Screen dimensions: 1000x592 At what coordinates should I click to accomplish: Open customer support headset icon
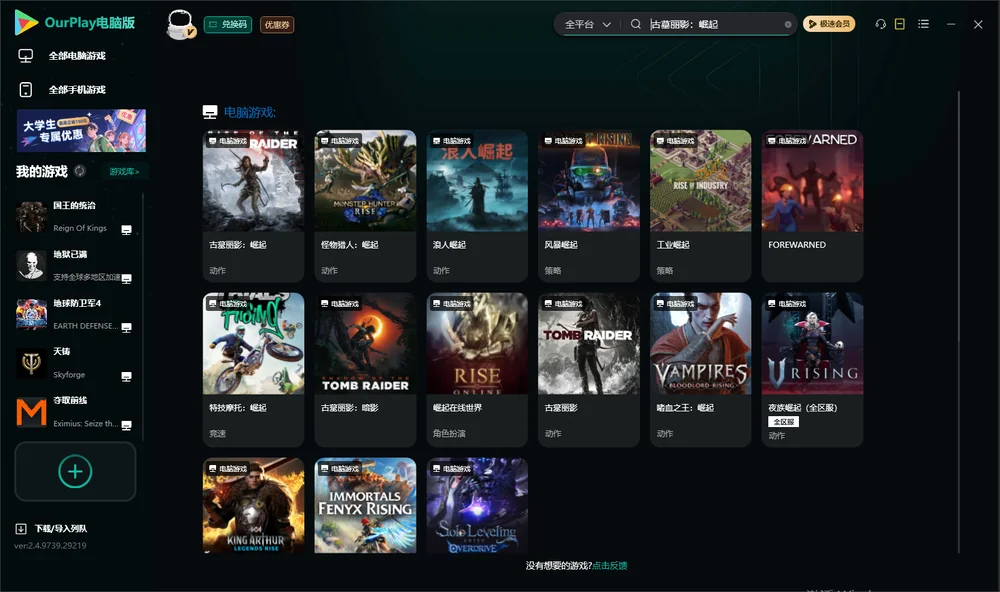[x=881, y=24]
